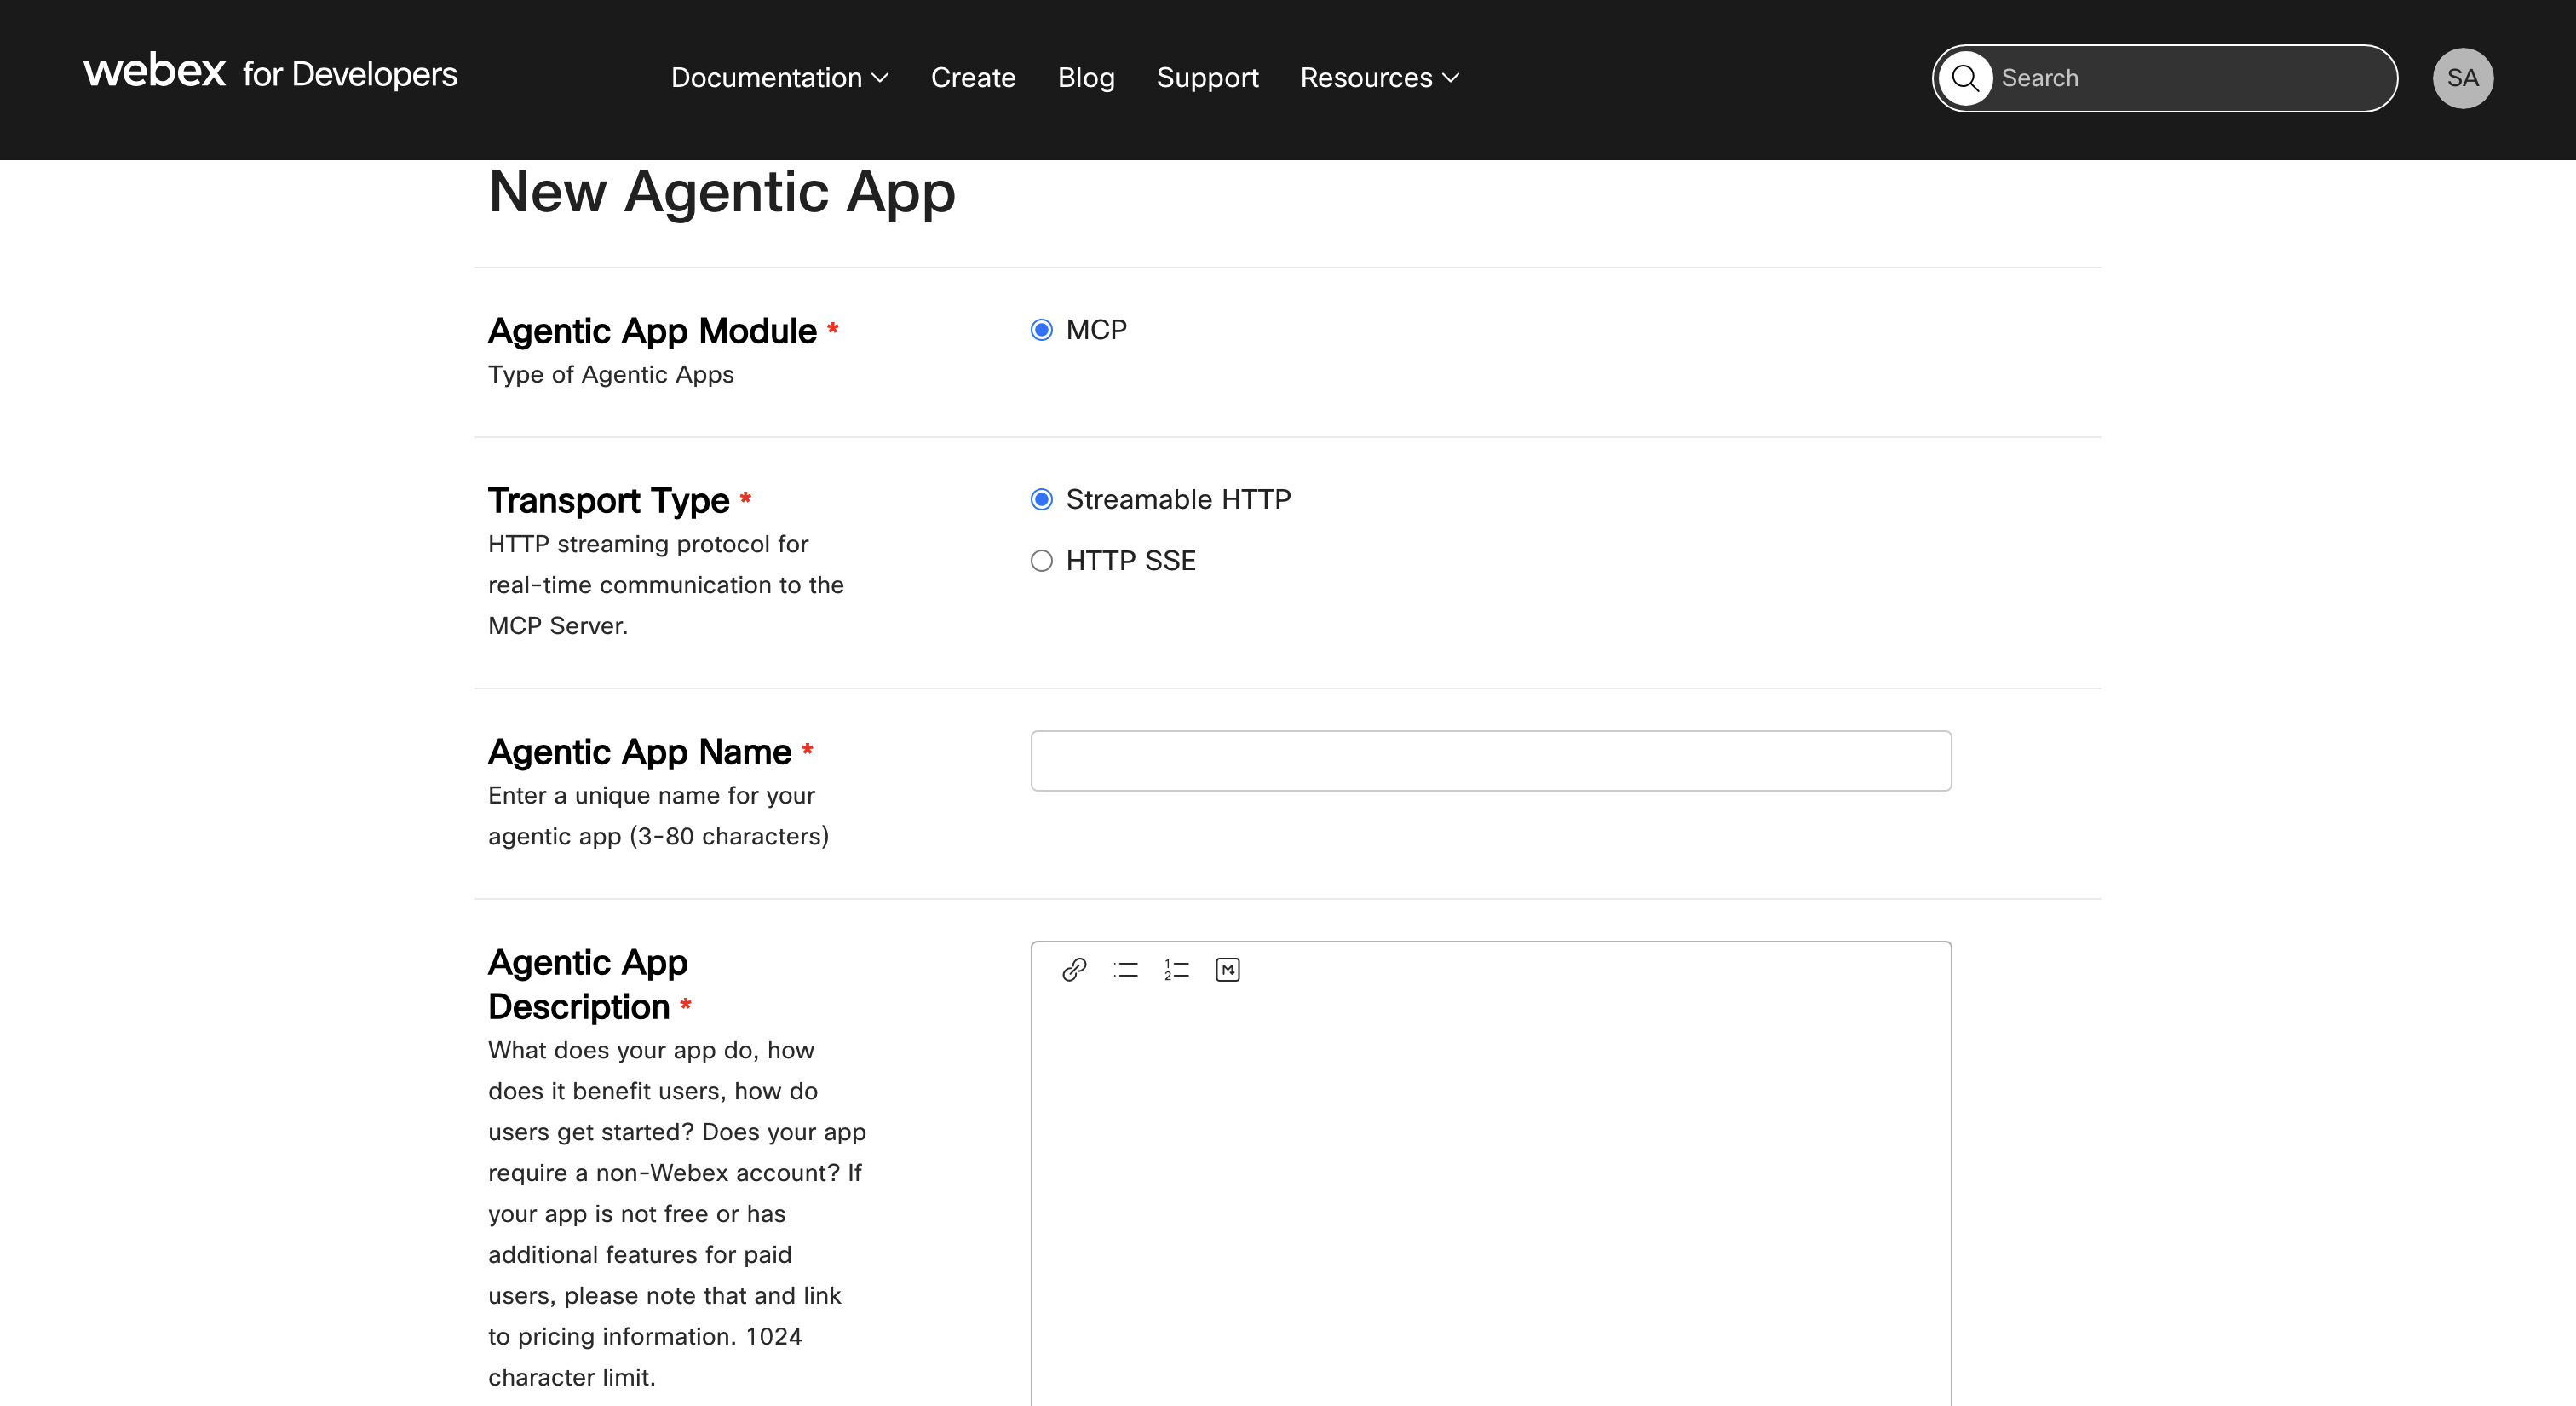Collapse the Documentation chevron arrow
2576x1406 pixels.
coord(881,78)
